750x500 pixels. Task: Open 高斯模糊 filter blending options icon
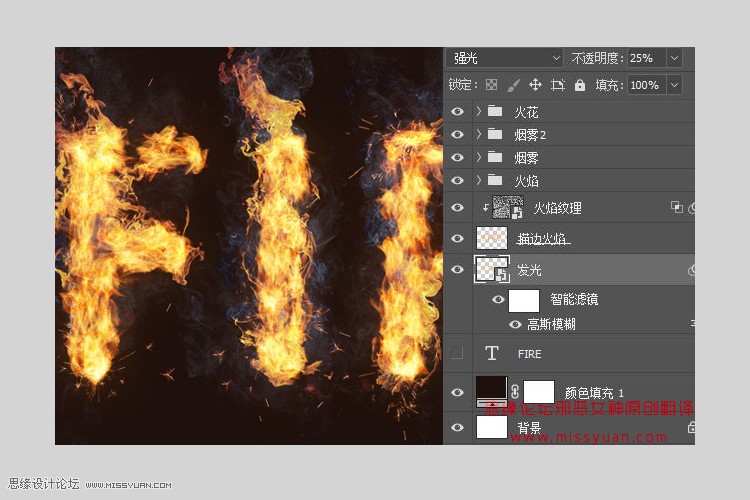click(x=692, y=324)
